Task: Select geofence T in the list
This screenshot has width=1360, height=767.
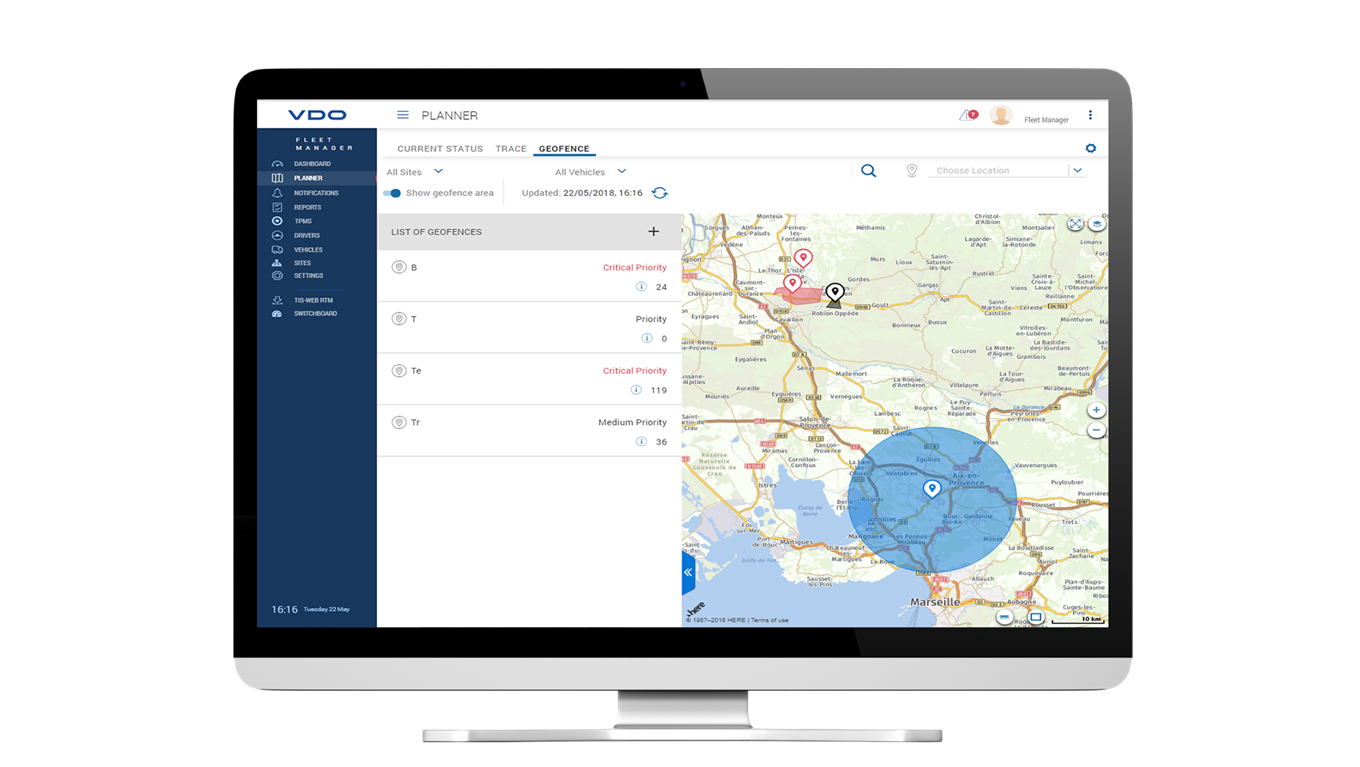Action: click(530, 327)
